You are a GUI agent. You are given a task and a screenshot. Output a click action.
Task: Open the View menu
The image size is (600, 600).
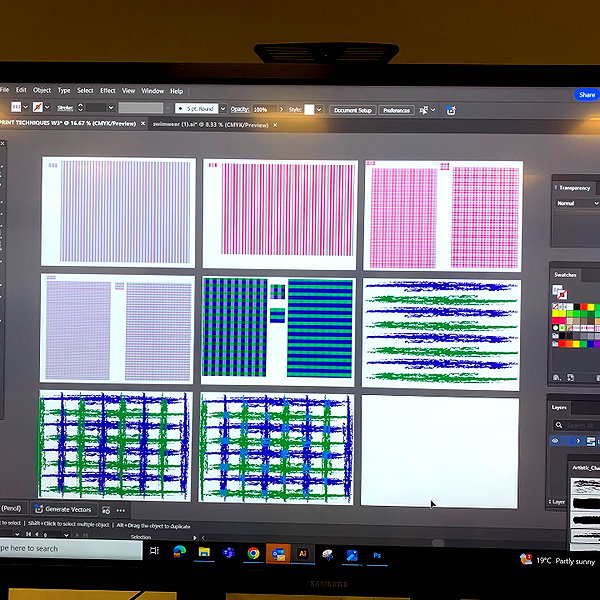click(x=128, y=91)
